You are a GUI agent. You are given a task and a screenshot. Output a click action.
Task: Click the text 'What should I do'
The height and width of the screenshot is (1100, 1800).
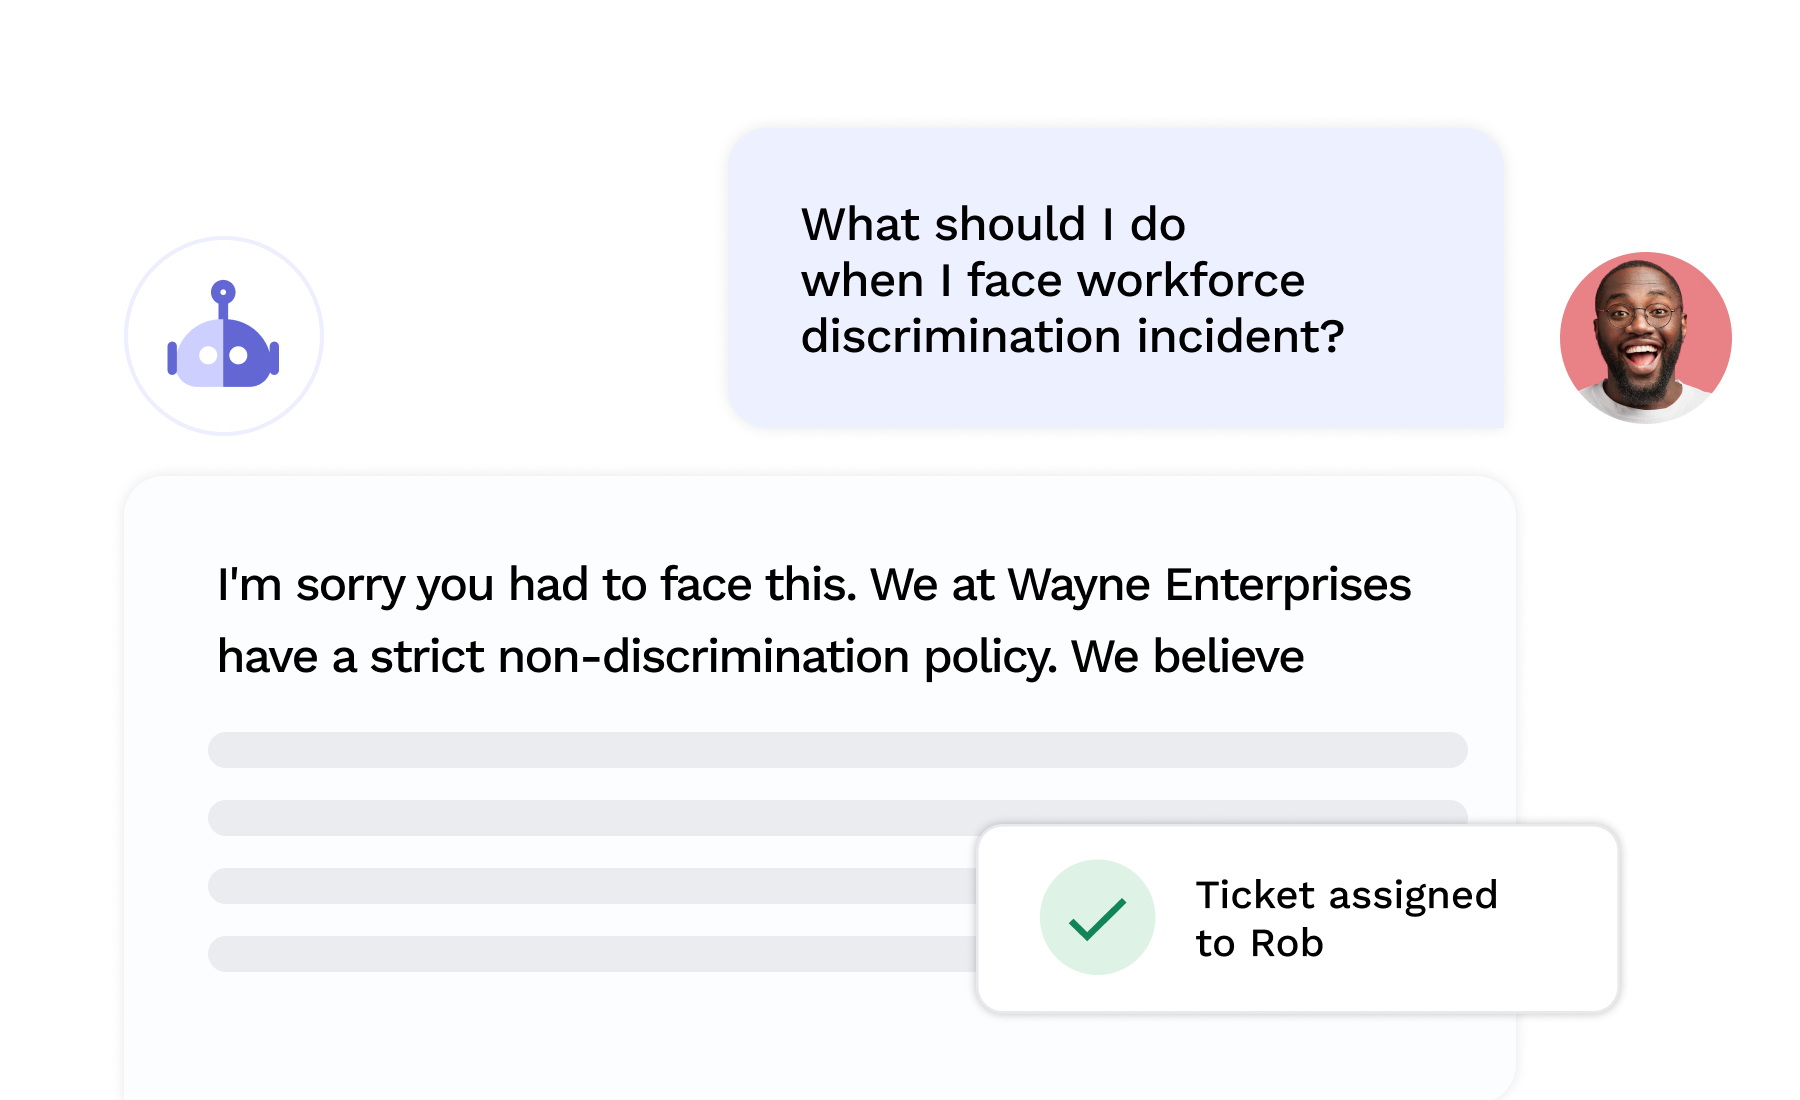point(993,224)
